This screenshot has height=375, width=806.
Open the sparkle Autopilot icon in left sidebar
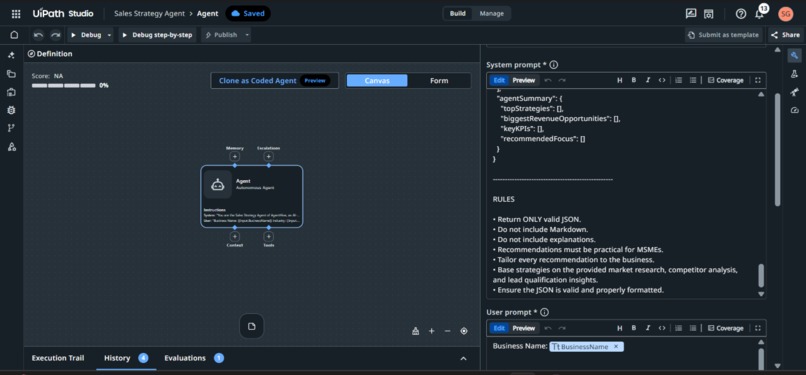(11, 55)
